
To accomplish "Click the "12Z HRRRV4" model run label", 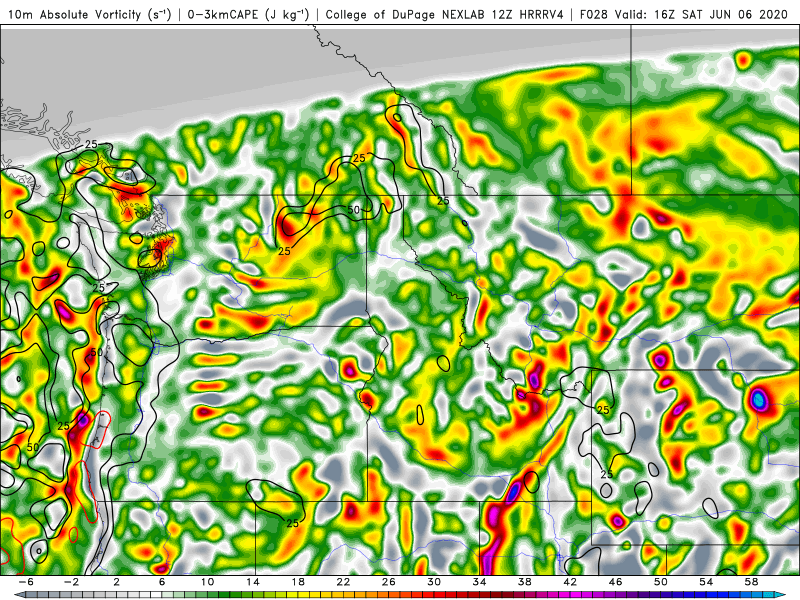I will [x=529, y=14].
